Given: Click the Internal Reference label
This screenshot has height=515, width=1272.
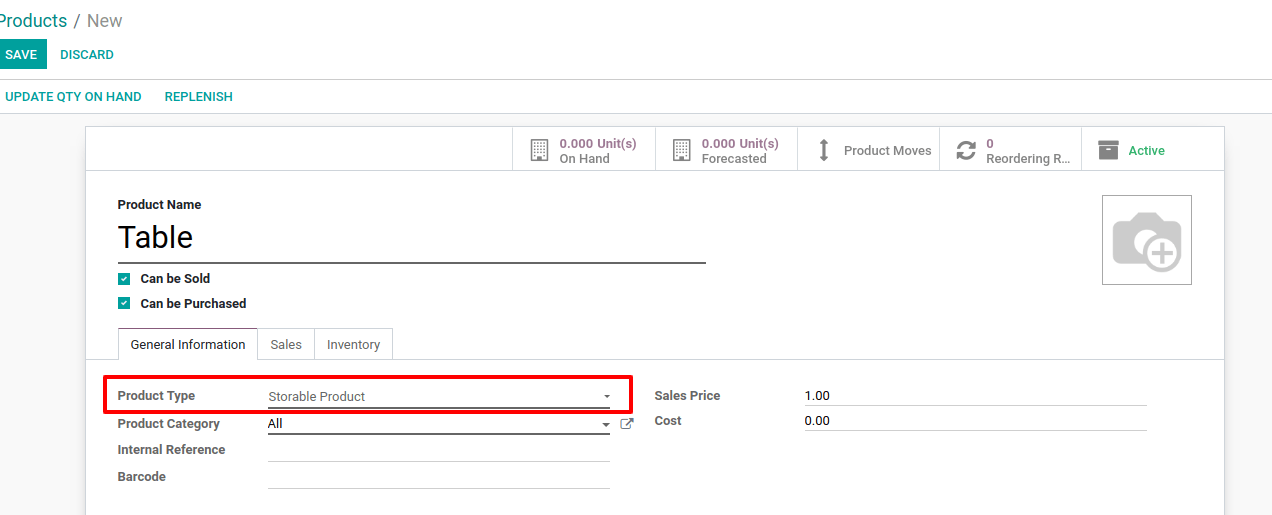Looking at the screenshot, I should [171, 450].
